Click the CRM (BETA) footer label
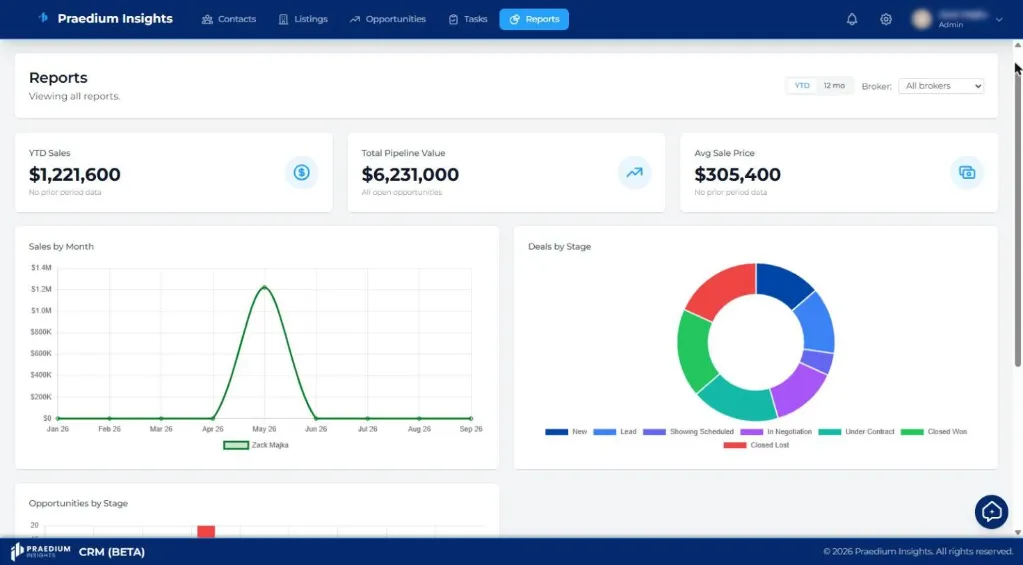1023x565 pixels. tap(112, 552)
